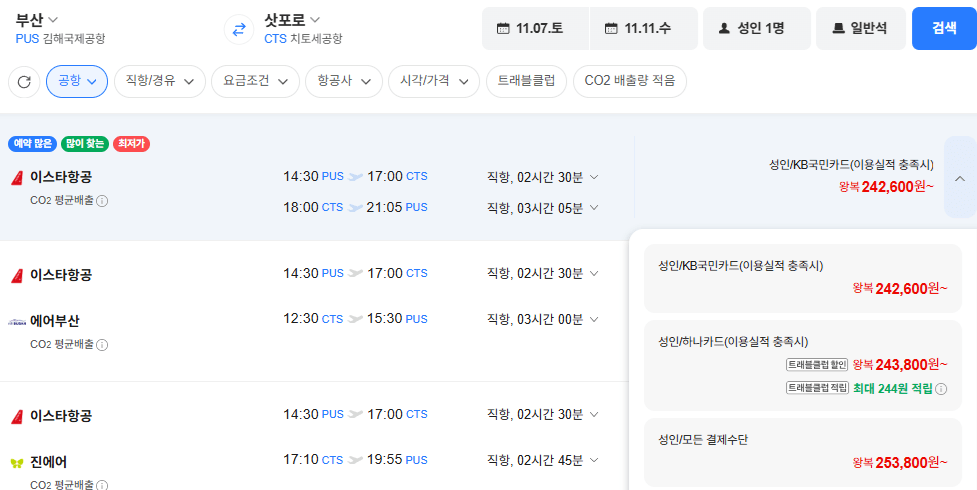Toggle the 트래블클럽 filter chip
This screenshot has height=490, width=977.
tap(526, 82)
